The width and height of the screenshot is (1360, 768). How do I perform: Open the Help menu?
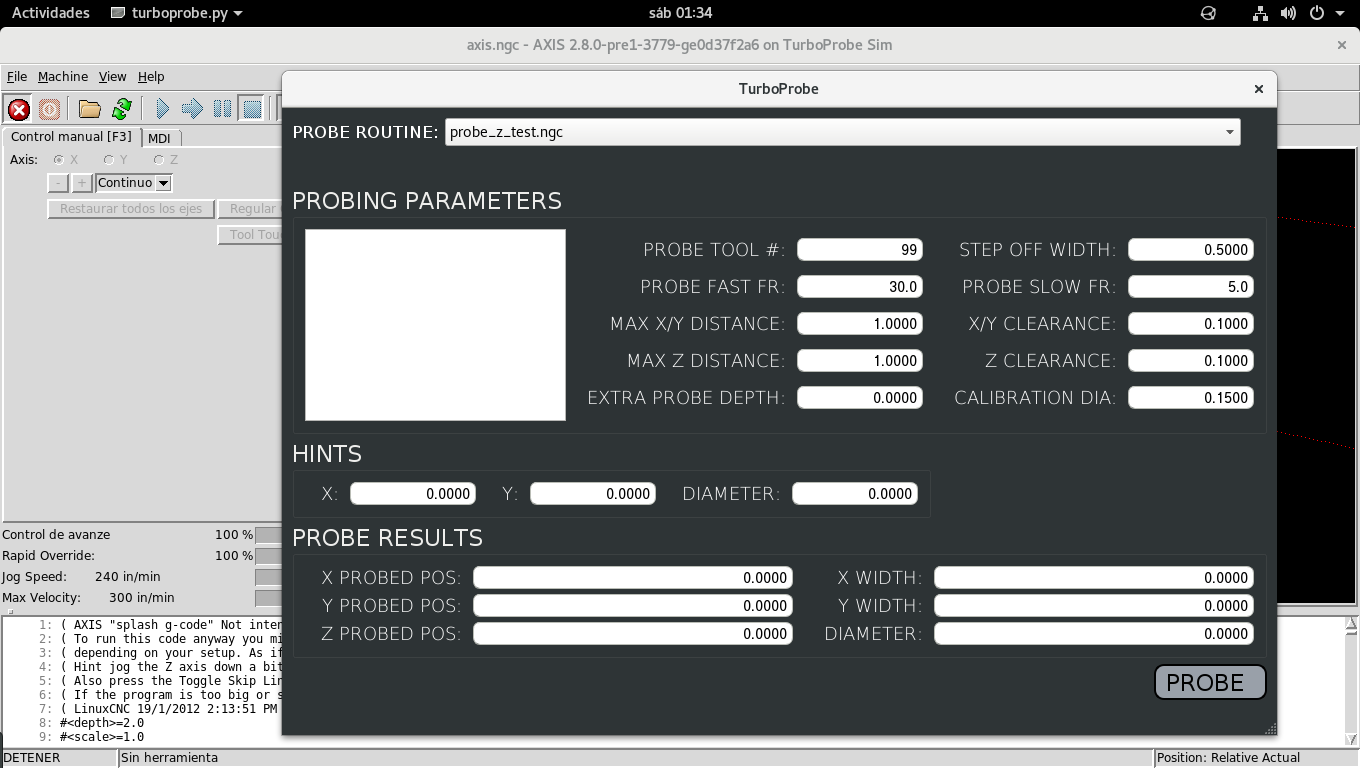[x=151, y=77]
